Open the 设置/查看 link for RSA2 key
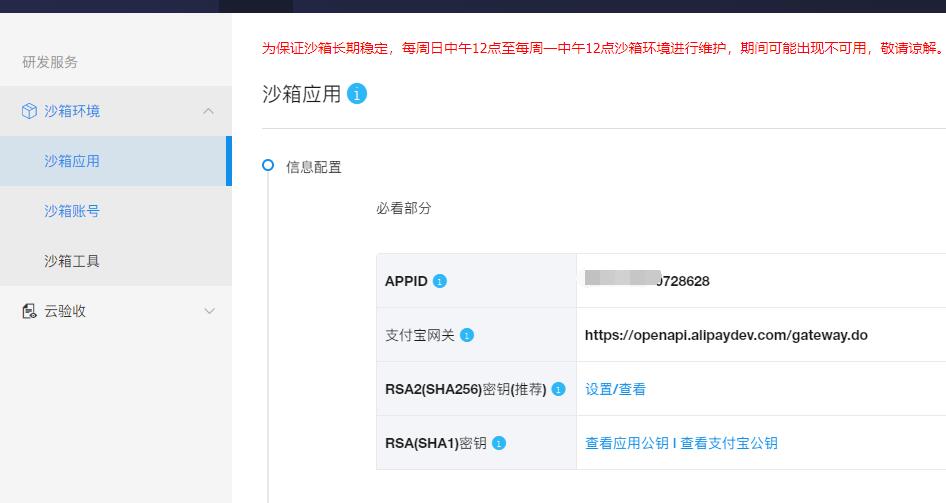The width and height of the screenshot is (946, 503). coord(615,390)
